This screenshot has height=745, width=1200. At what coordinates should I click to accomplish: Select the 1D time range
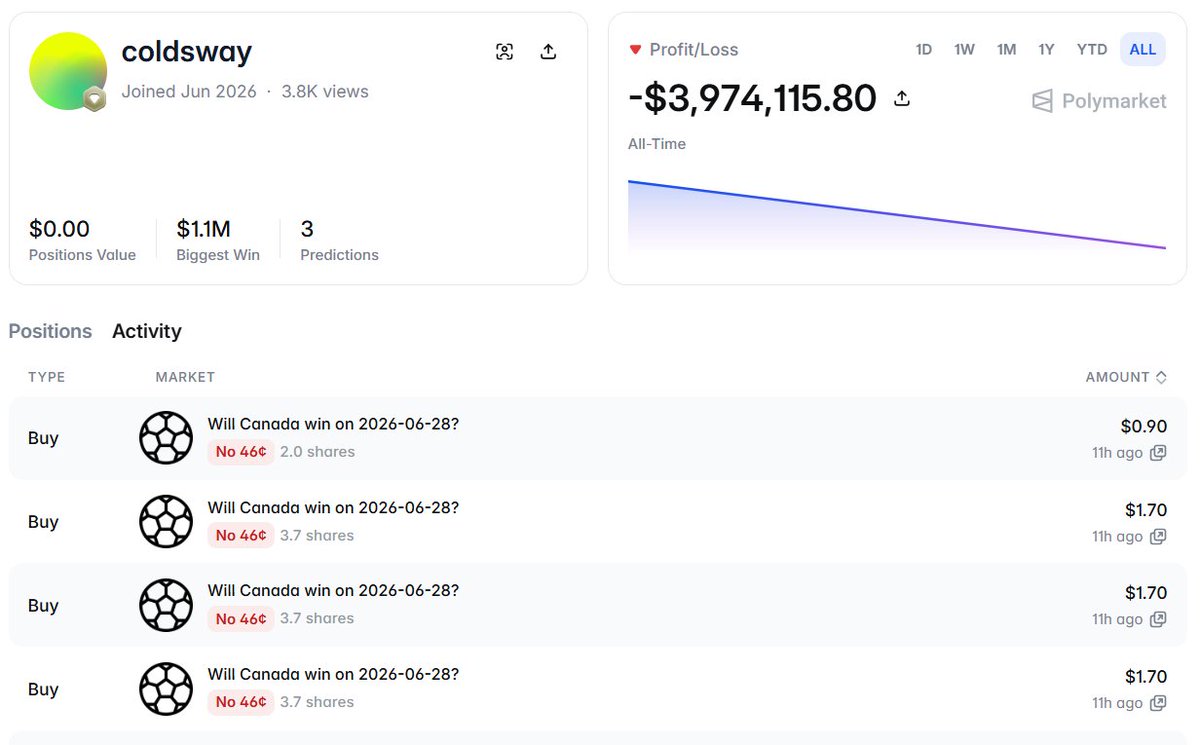coord(924,49)
